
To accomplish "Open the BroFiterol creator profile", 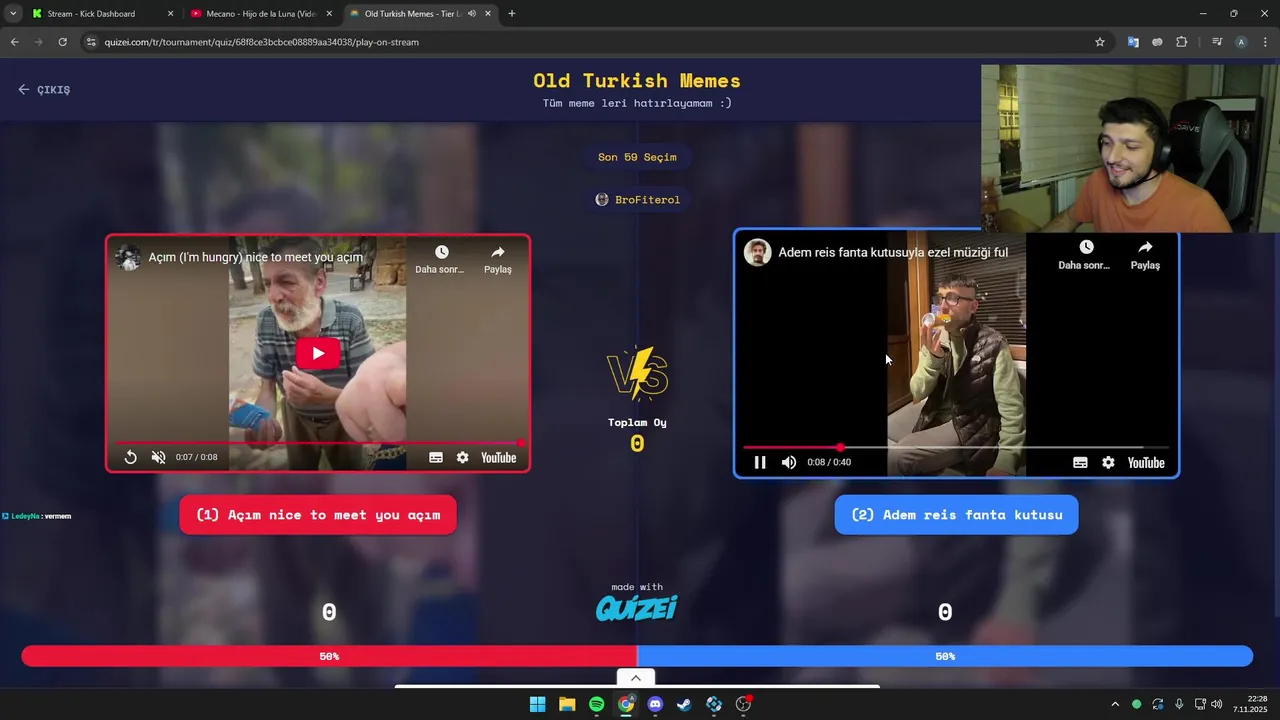I will tap(638, 200).
